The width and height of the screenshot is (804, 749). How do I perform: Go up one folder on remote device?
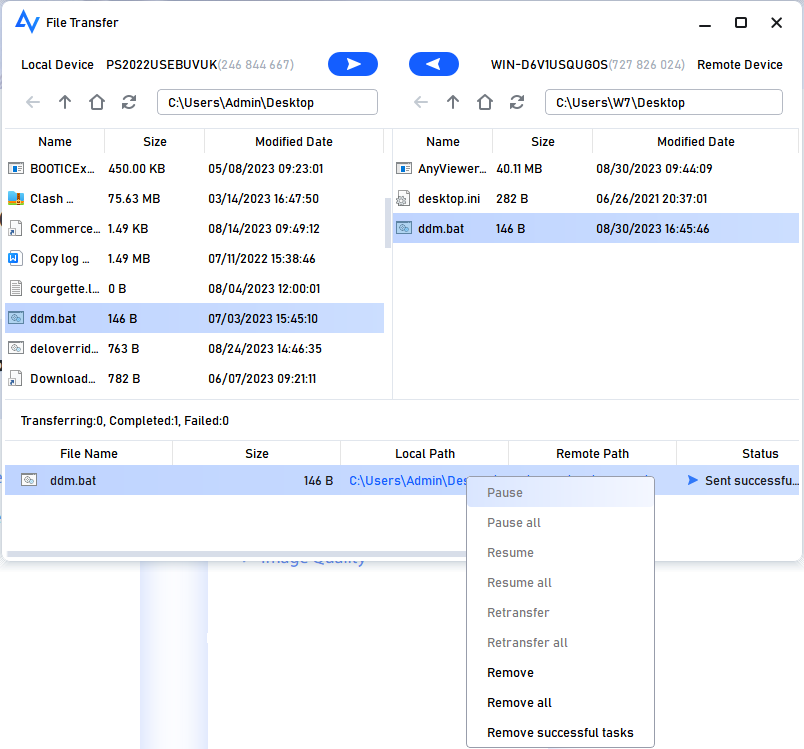(x=453, y=103)
